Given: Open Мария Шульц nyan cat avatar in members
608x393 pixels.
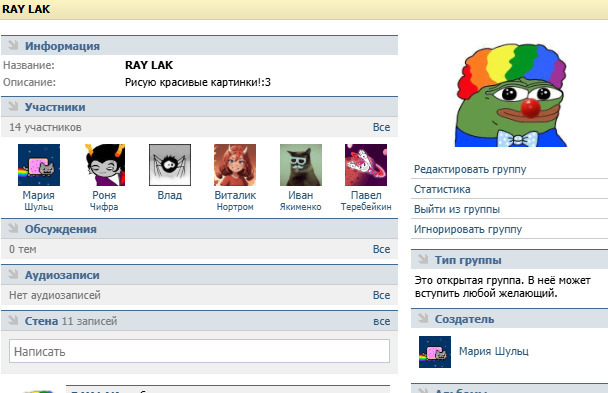Looking at the screenshot, I should (x=39, y=165).
